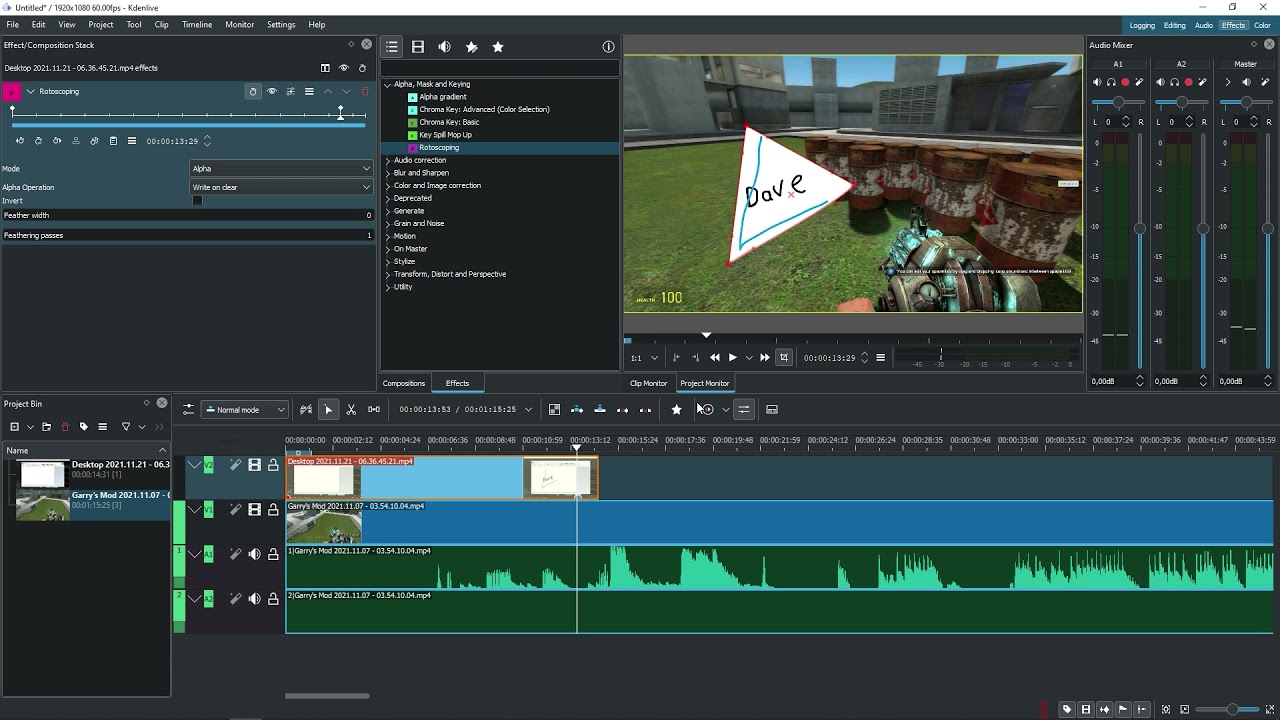Select the razor (scissors) tool in timeline toolbar

point(351,409)
